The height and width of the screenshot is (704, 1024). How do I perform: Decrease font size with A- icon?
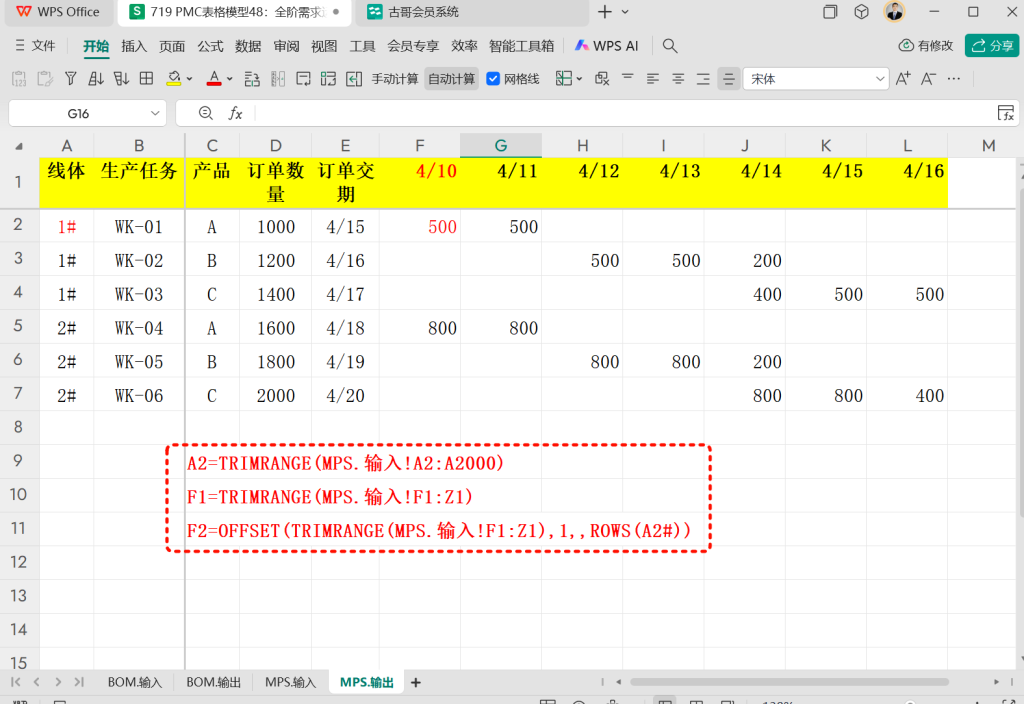(x=928, y=79)
